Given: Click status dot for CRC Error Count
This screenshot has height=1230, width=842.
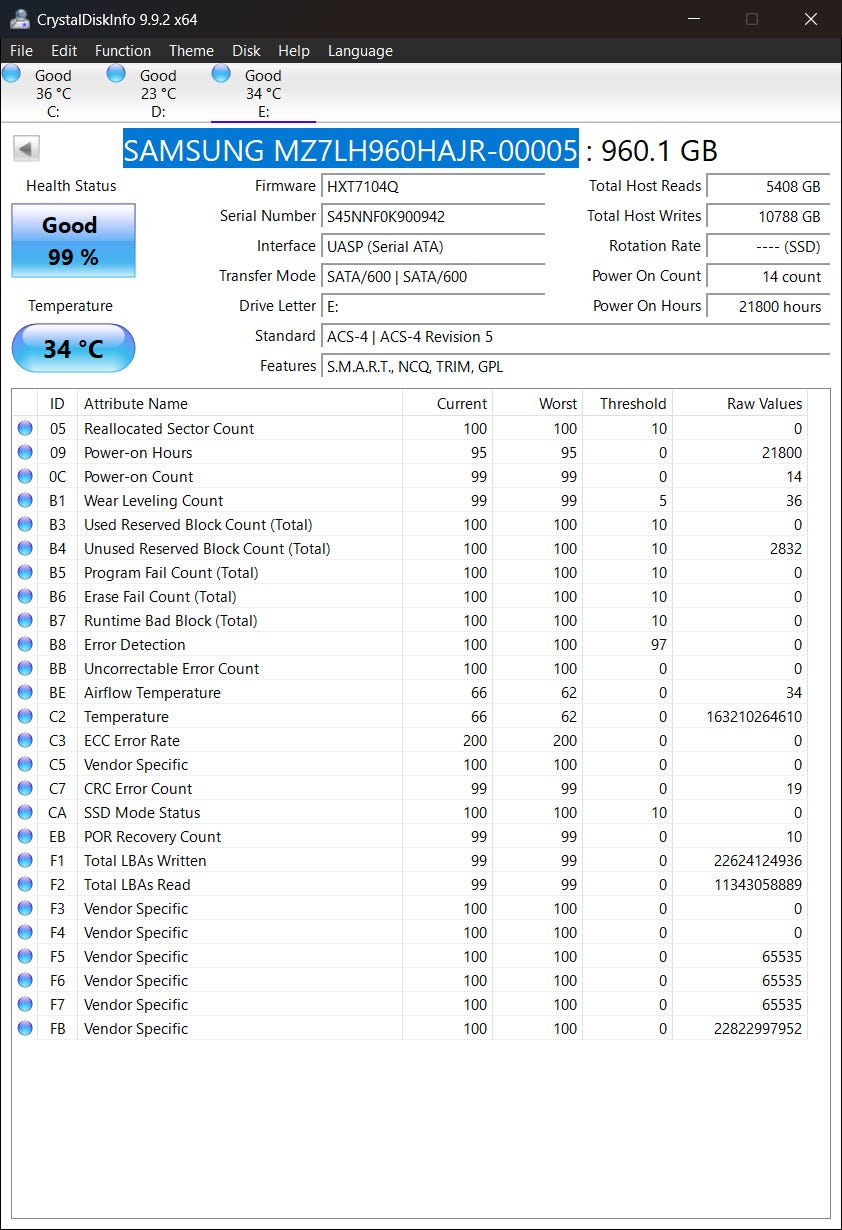Looking at the screenshot, I should [25, 789].
